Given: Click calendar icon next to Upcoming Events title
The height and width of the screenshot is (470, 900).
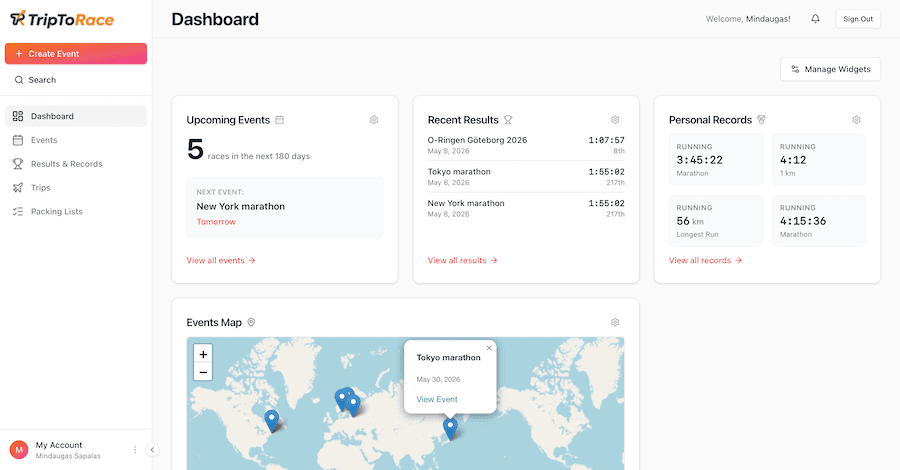Looking at the screenshot, I should 280,120.
